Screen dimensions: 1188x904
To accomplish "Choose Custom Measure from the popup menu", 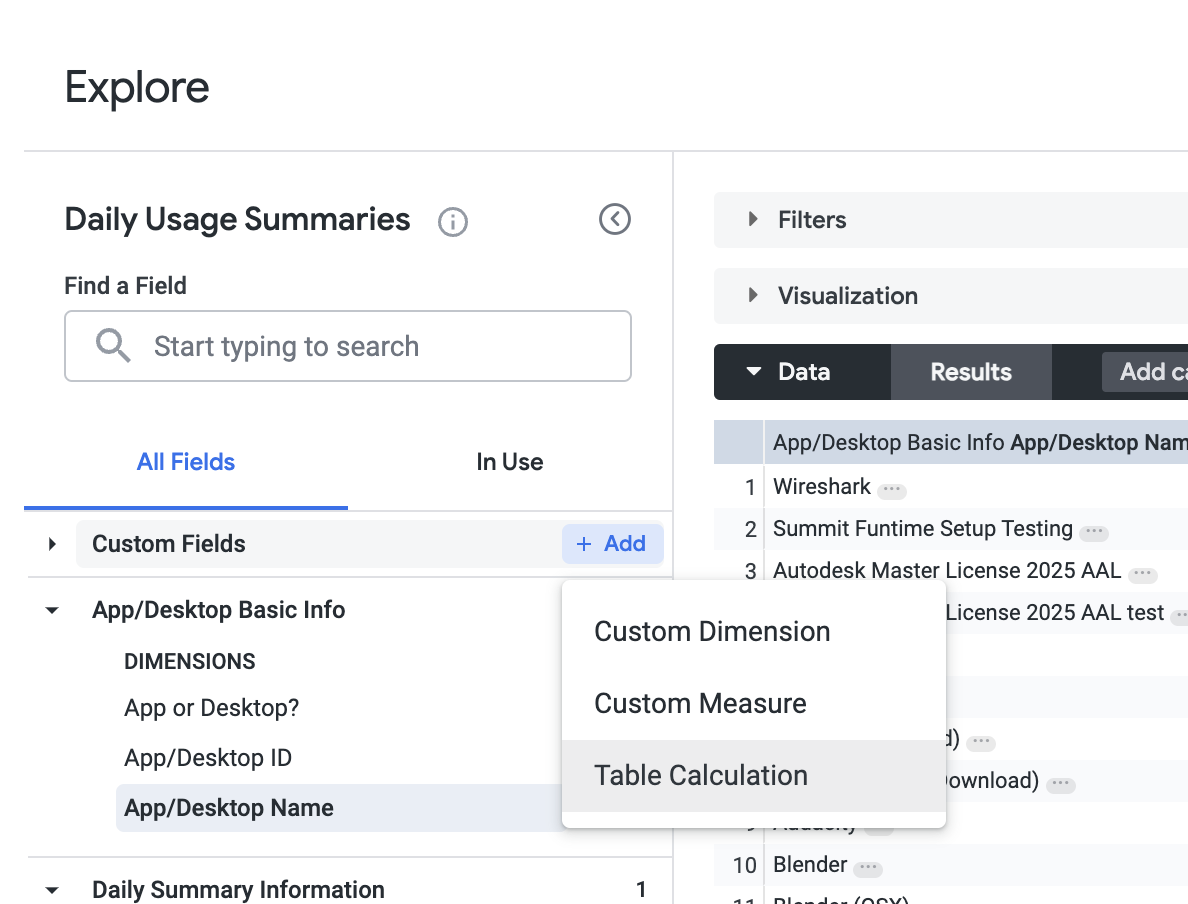I will 700,703.
